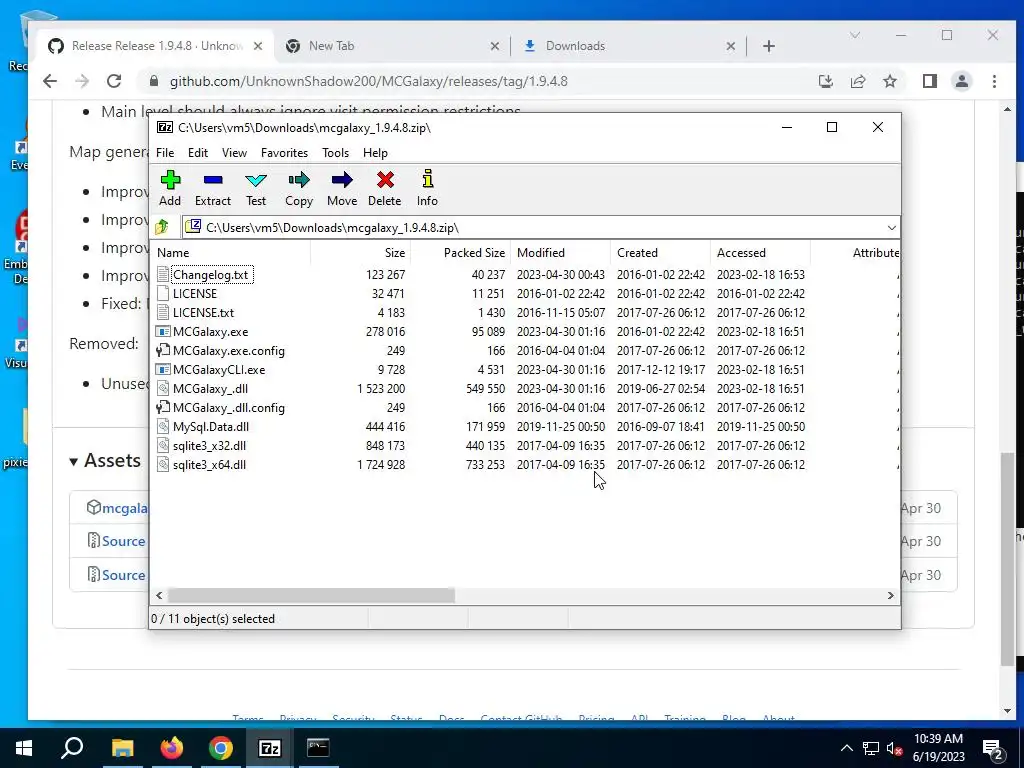This screenshot has height=768, width=1024.
Task: Sort by Created column header
Action: pos(661,253)
